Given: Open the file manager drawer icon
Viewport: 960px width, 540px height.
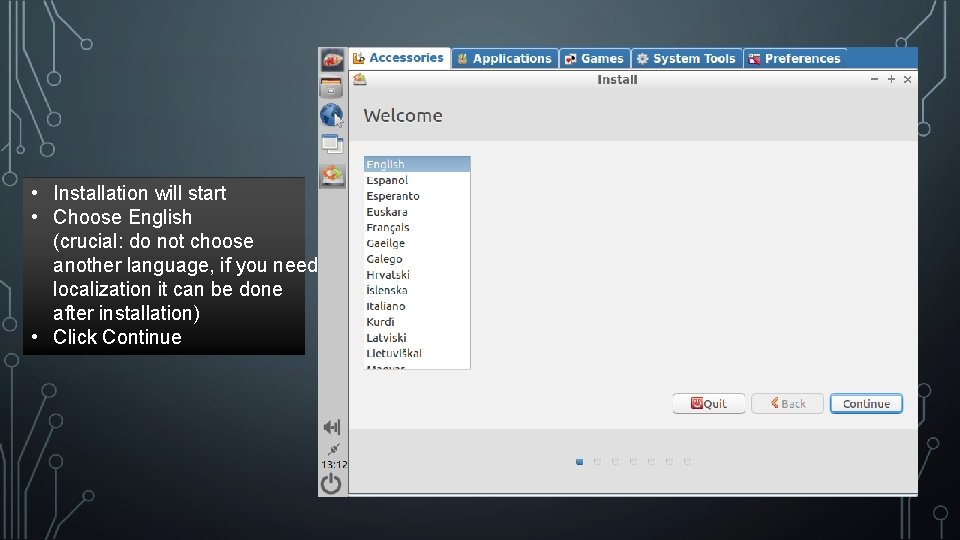Looking at the screenshot, I should tap(331, 88).
